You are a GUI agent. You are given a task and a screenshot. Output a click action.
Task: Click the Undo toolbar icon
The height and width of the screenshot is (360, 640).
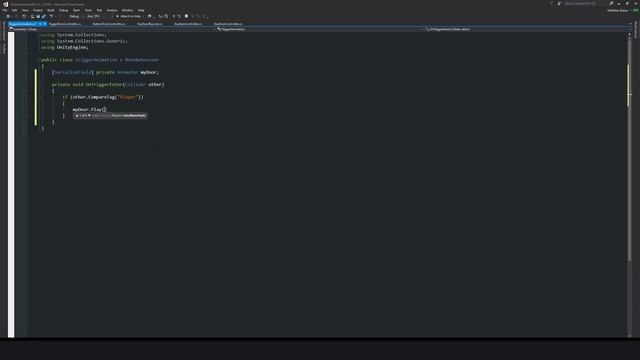(51, 16)
